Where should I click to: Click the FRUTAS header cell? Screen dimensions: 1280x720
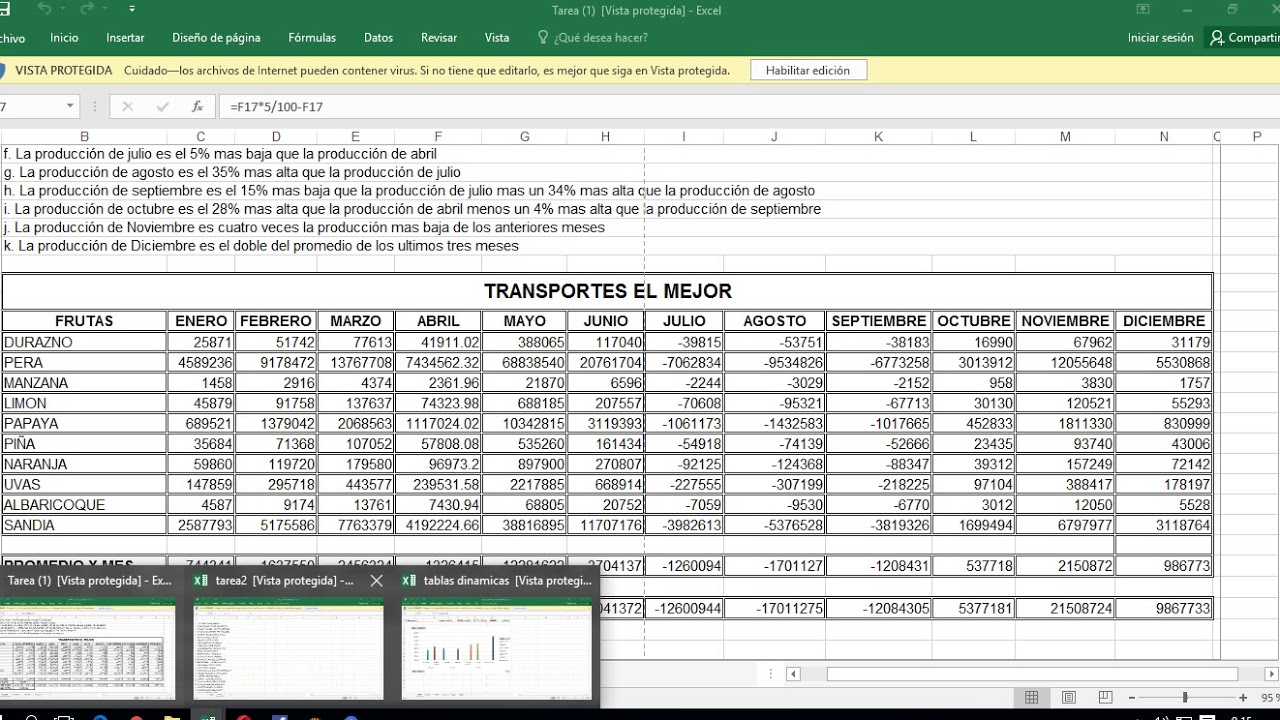coord(84,321)
